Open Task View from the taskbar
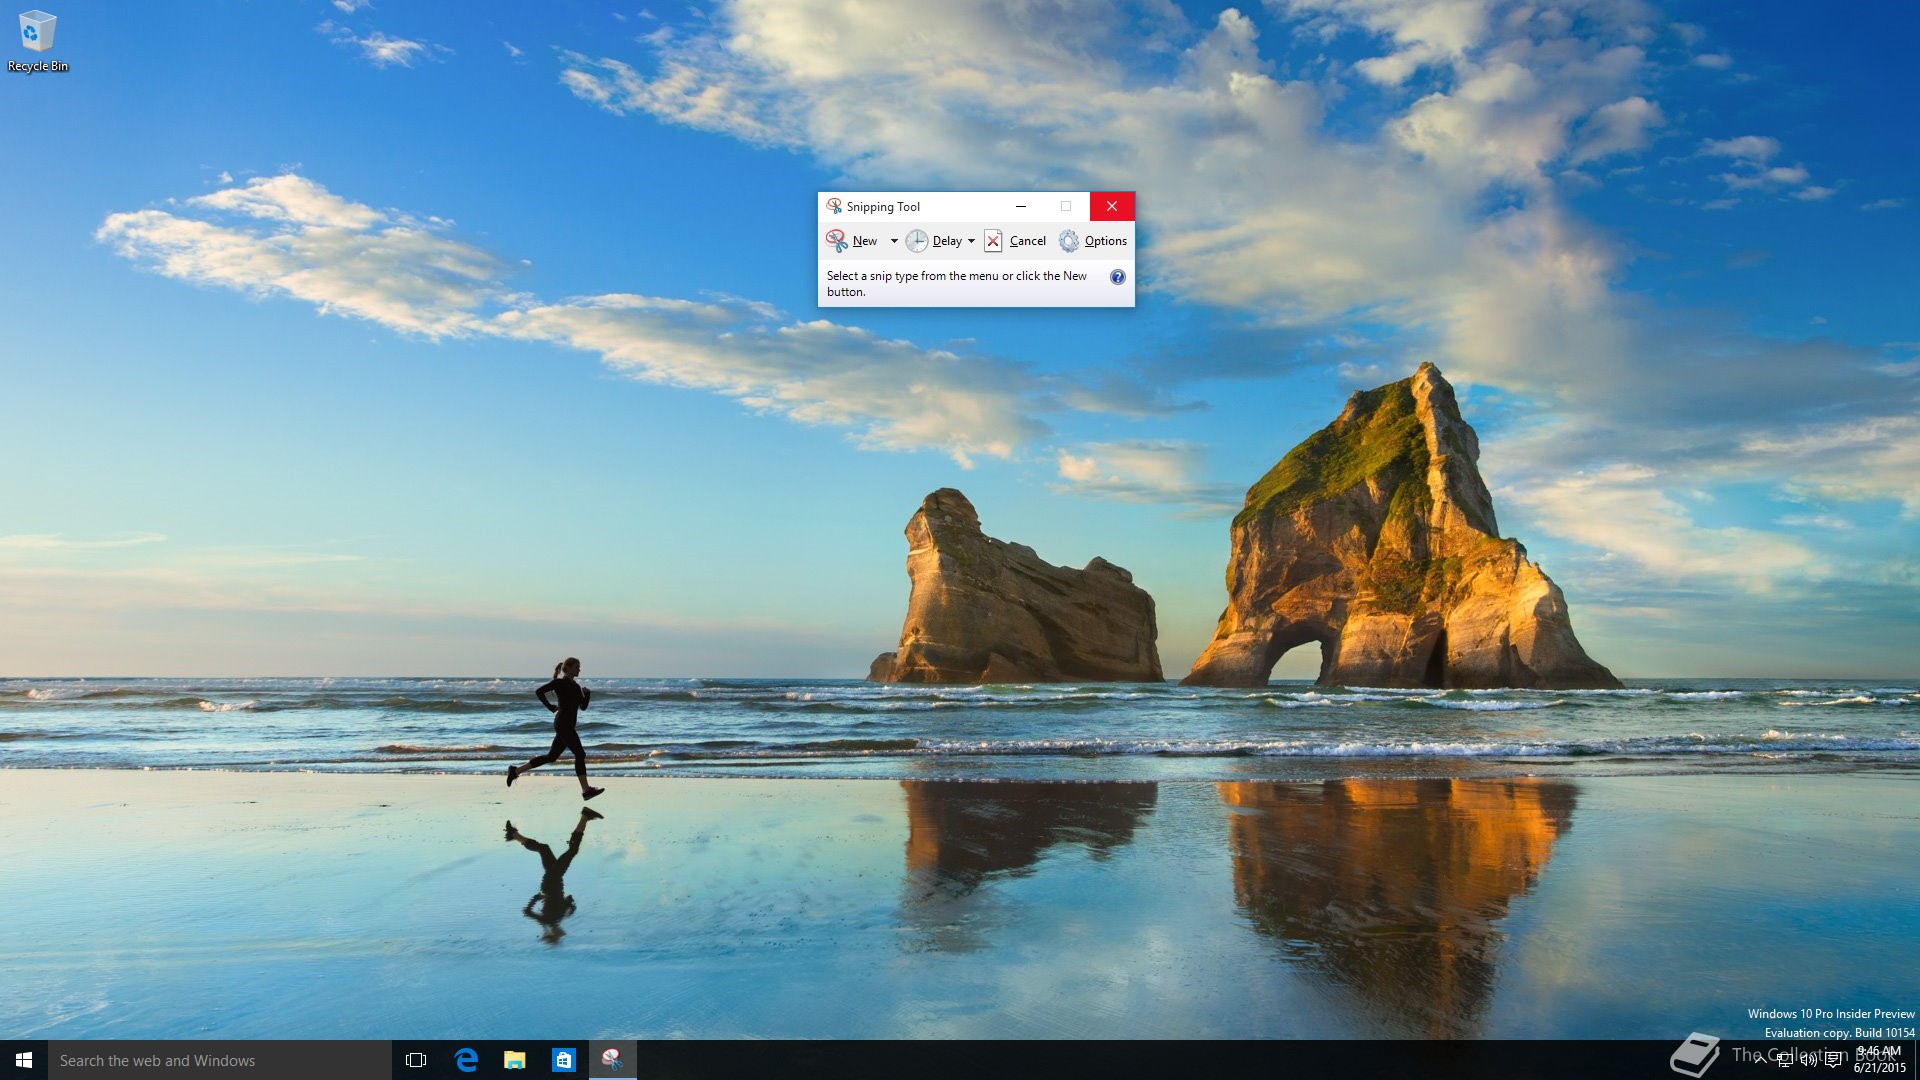 tap(416, 1060)
